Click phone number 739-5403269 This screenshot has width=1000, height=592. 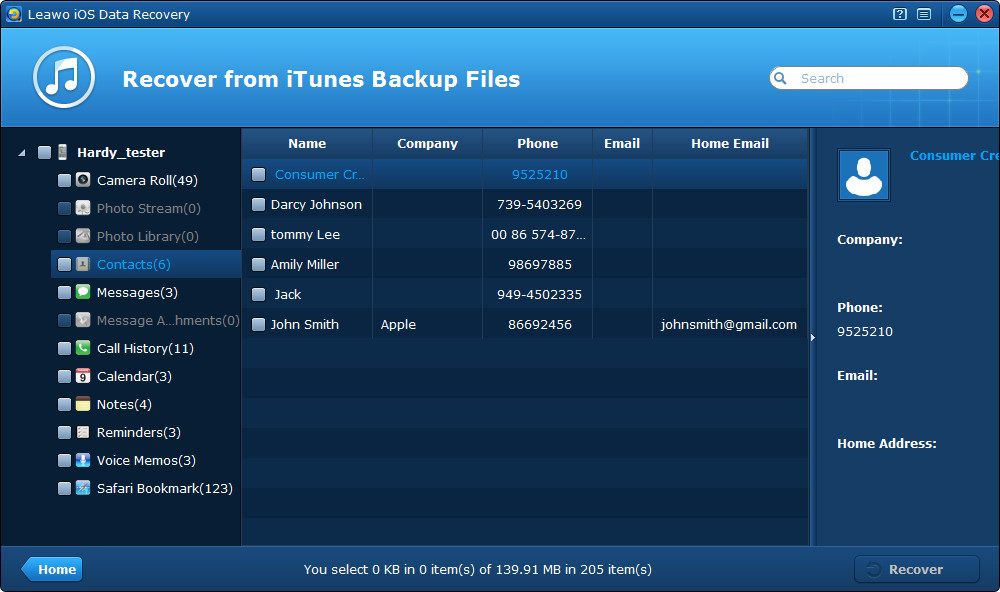click(540, 204)
